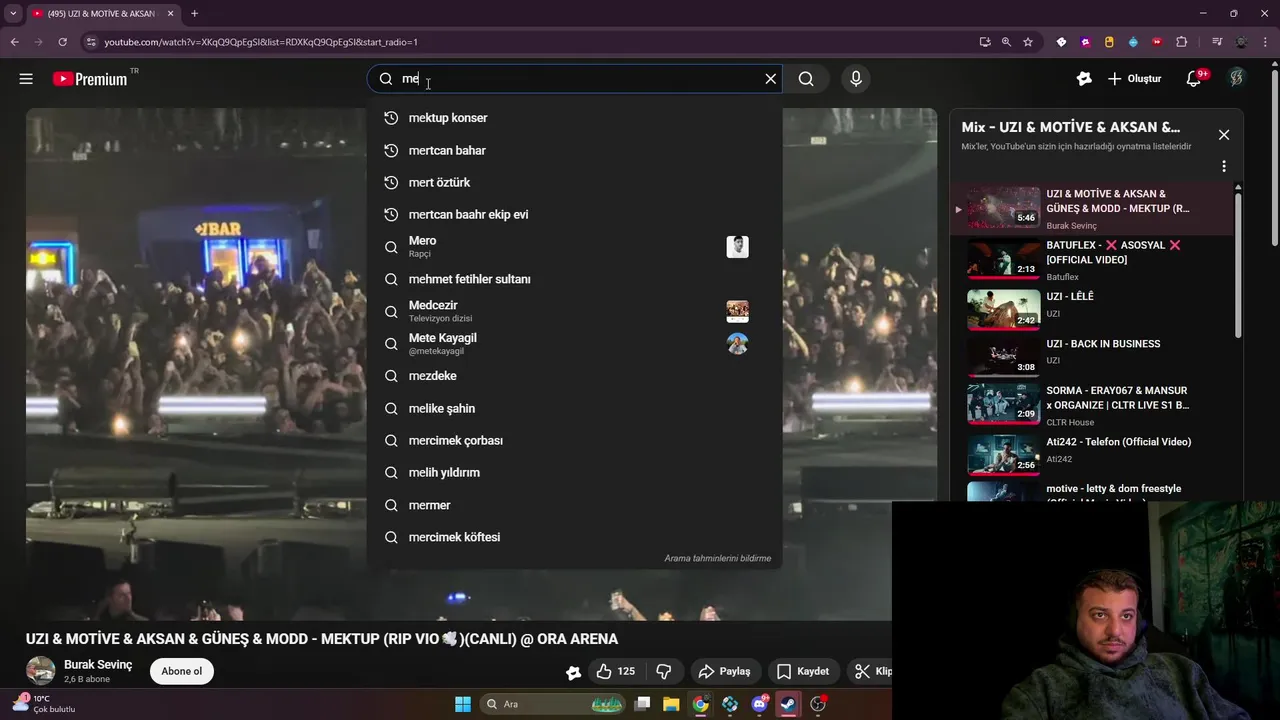Save video with Kaydet button
The image size is (1280, 720).
(804, 671)
